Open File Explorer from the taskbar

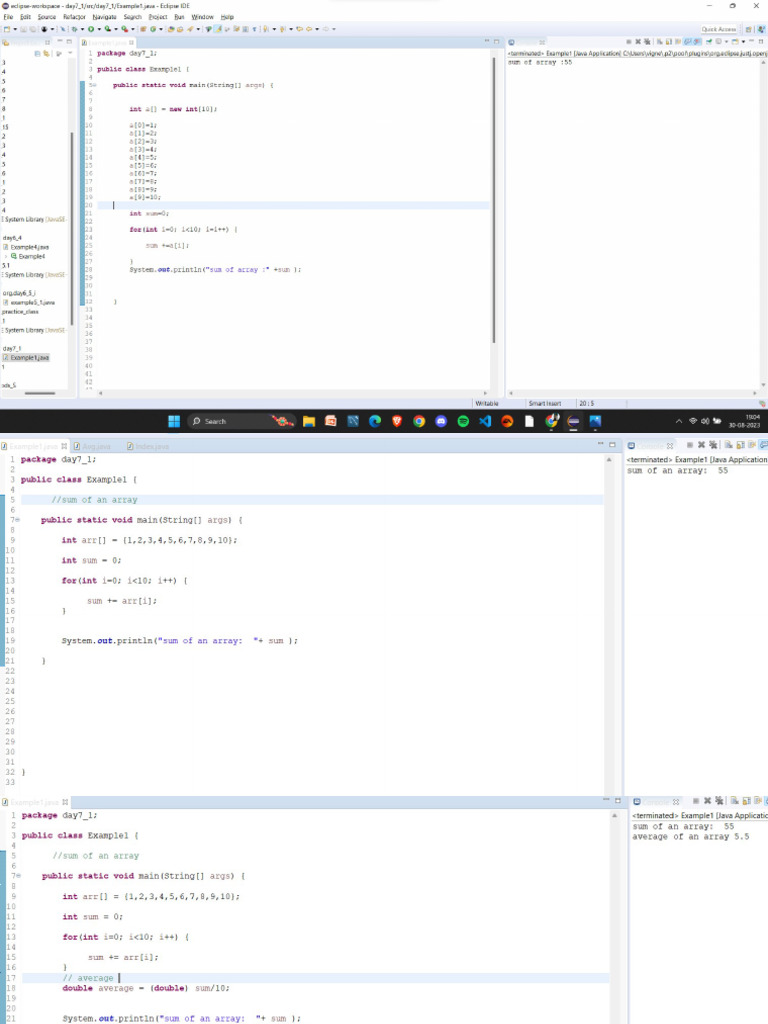[309, 421]
